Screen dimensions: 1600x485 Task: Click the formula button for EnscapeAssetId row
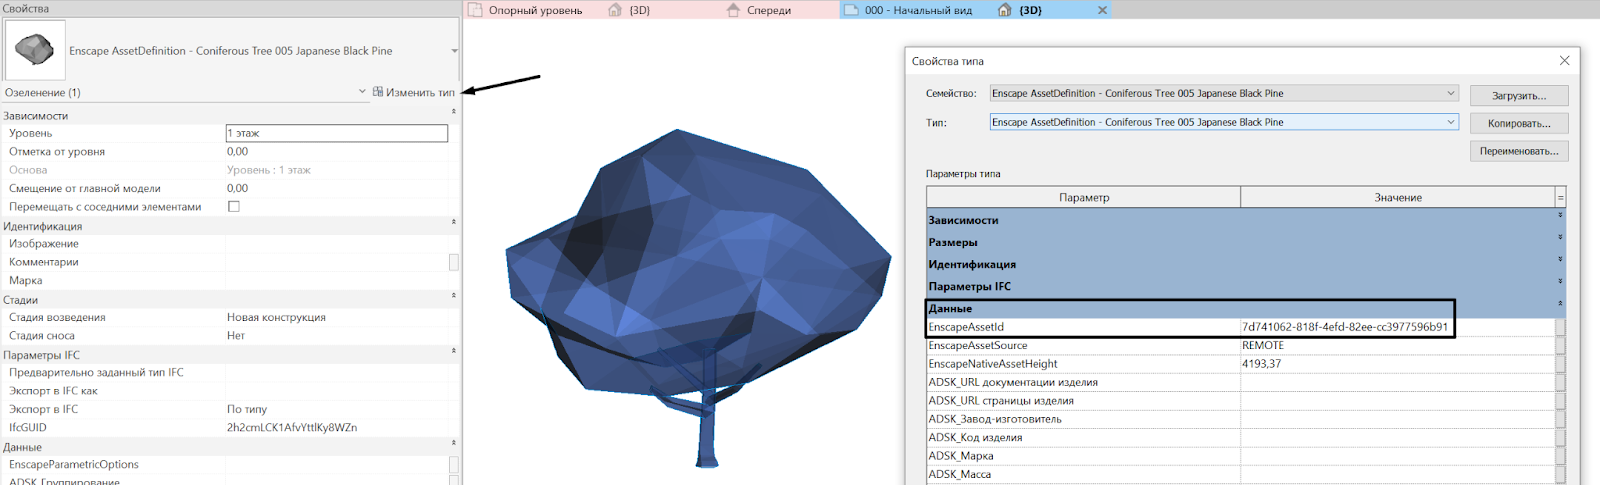(x=1560, y=327)
